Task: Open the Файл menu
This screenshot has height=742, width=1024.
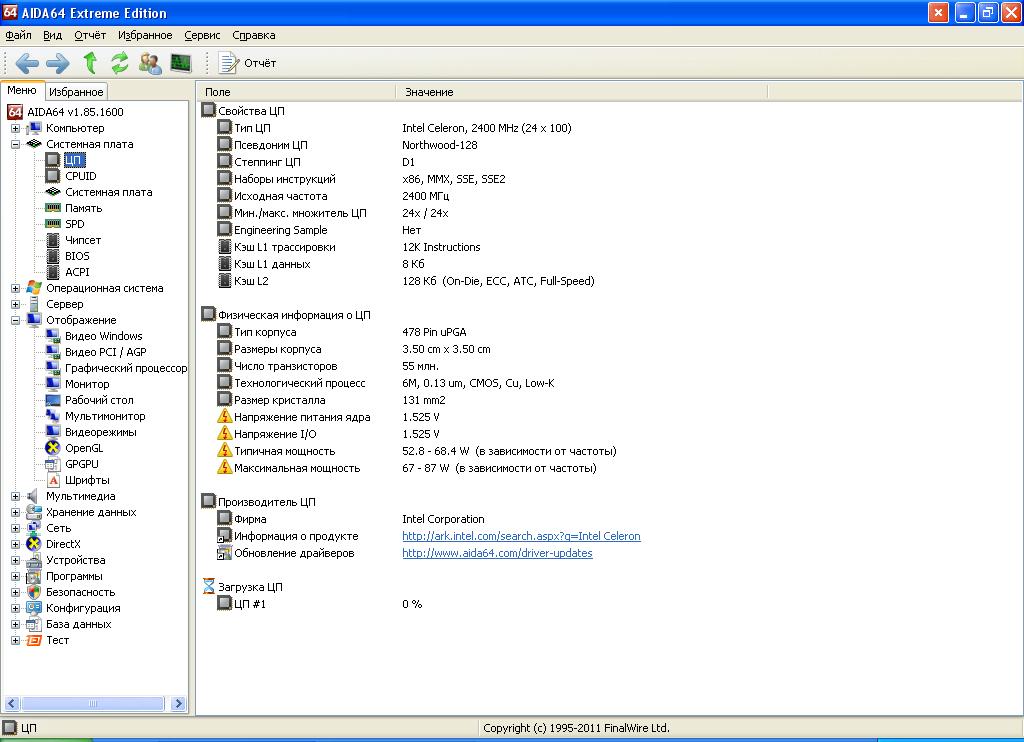Action: [18, 35]
